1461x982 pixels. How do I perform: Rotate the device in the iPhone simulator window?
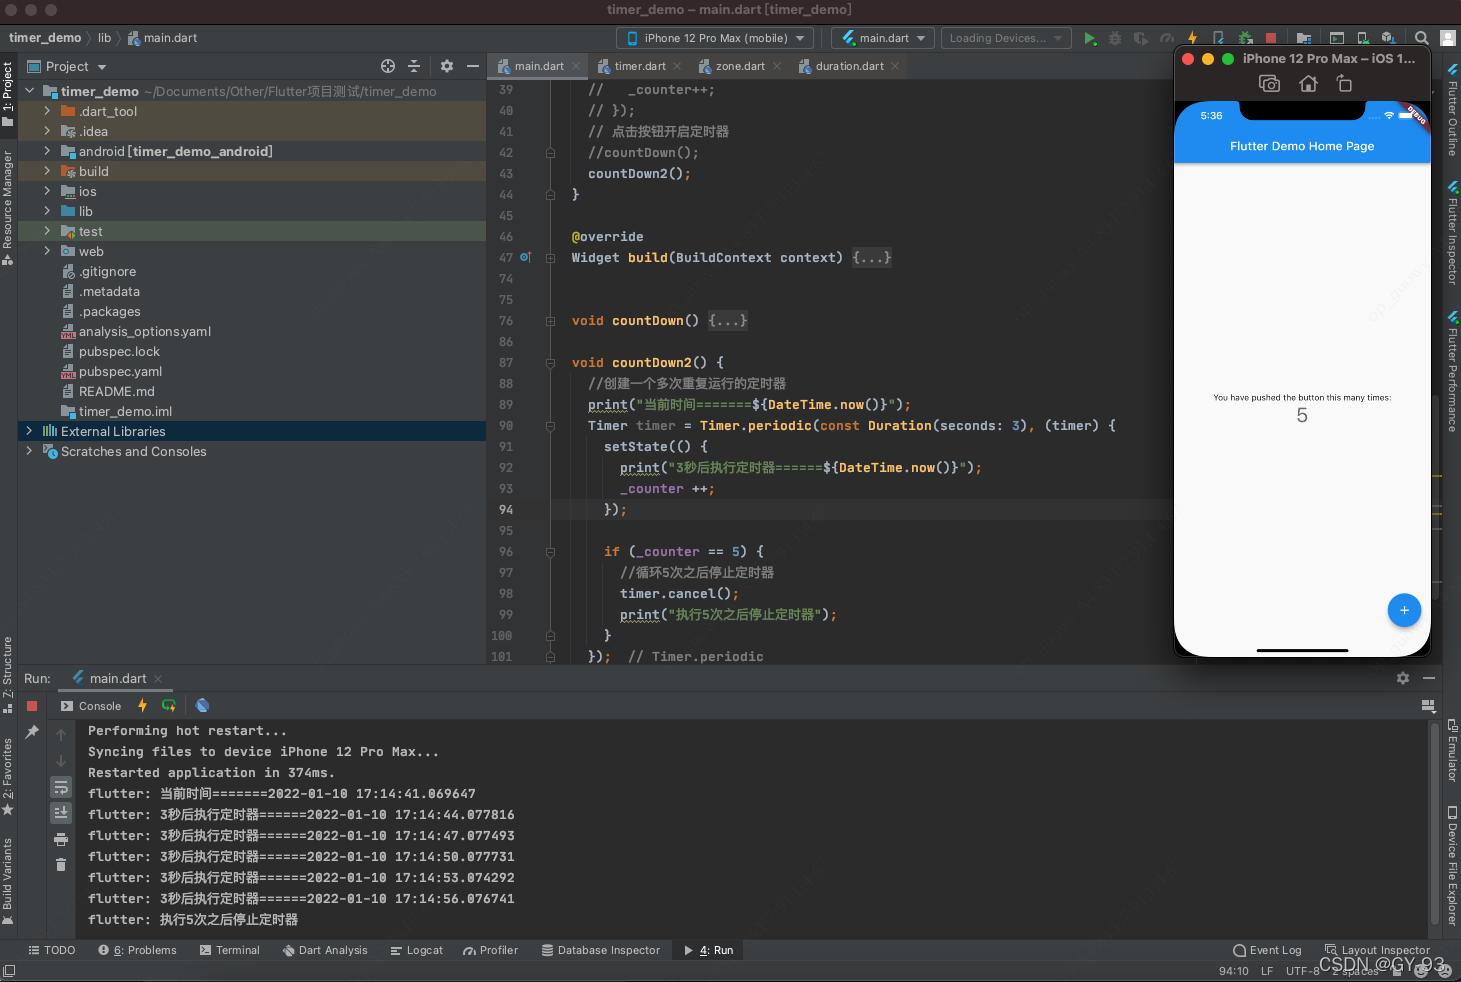click(x=1345, y=84)
